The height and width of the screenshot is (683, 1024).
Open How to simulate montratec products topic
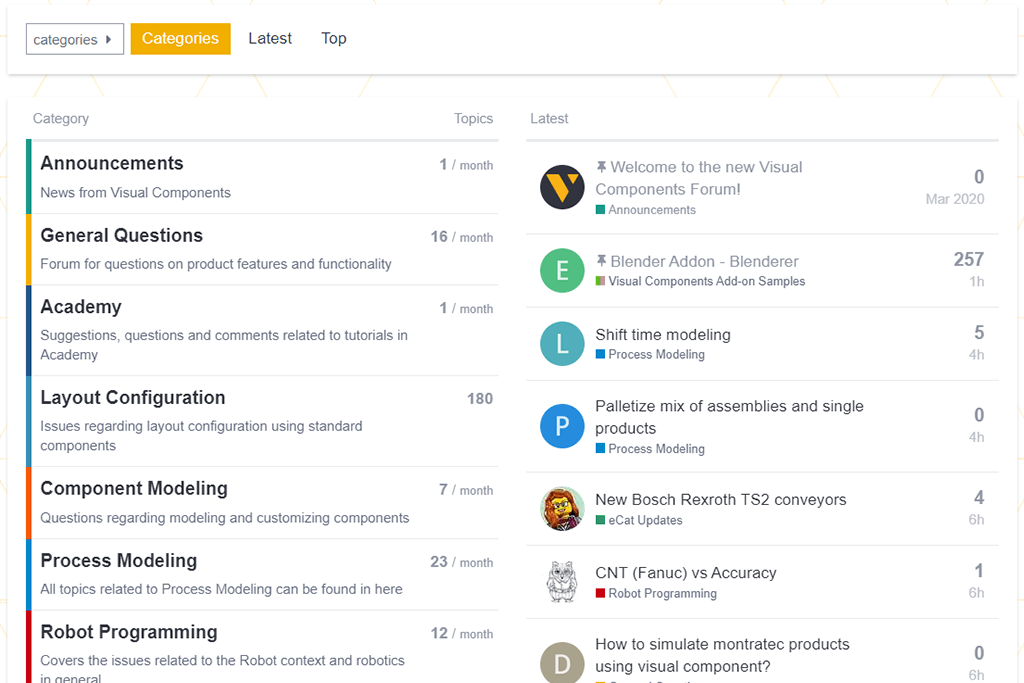pyautogui.click(x=722, y=655)
